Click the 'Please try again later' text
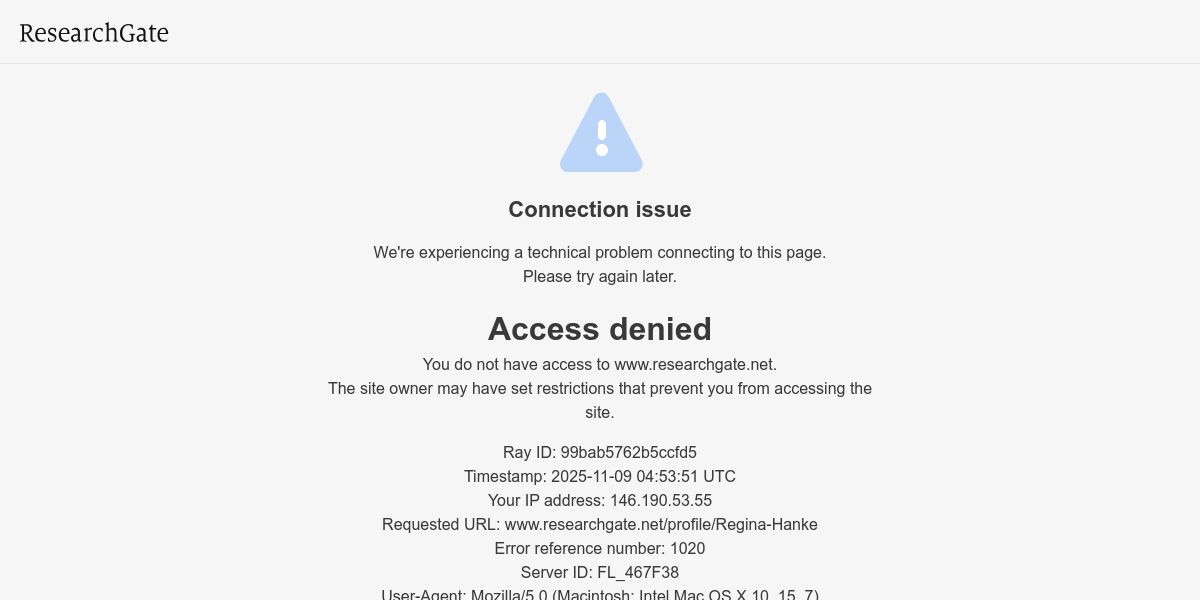This screenshot has width=1200, height=600. [x=600, y=276]
